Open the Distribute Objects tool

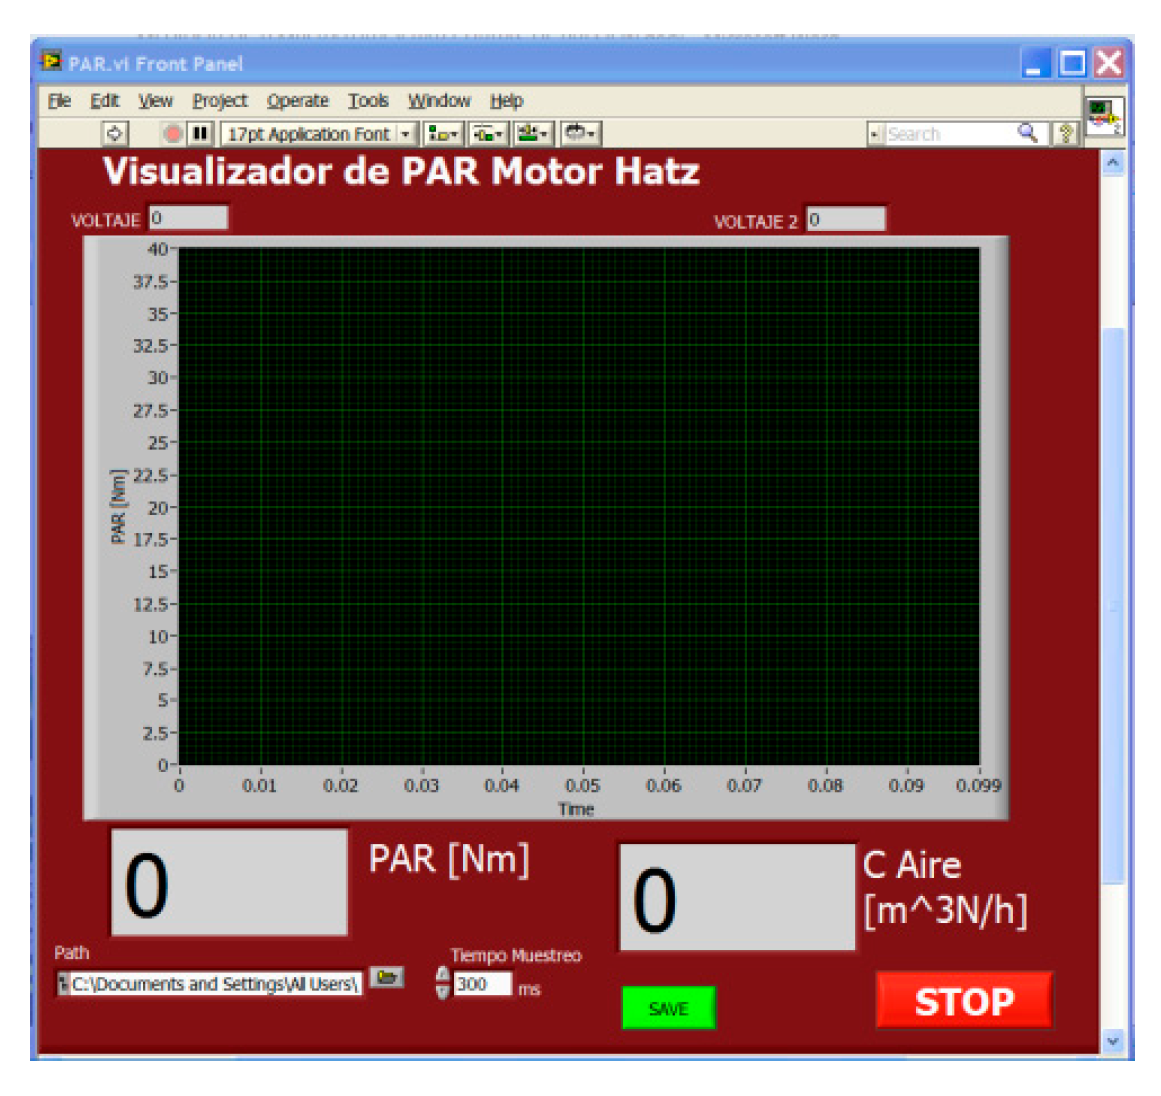tap(488, 134)
